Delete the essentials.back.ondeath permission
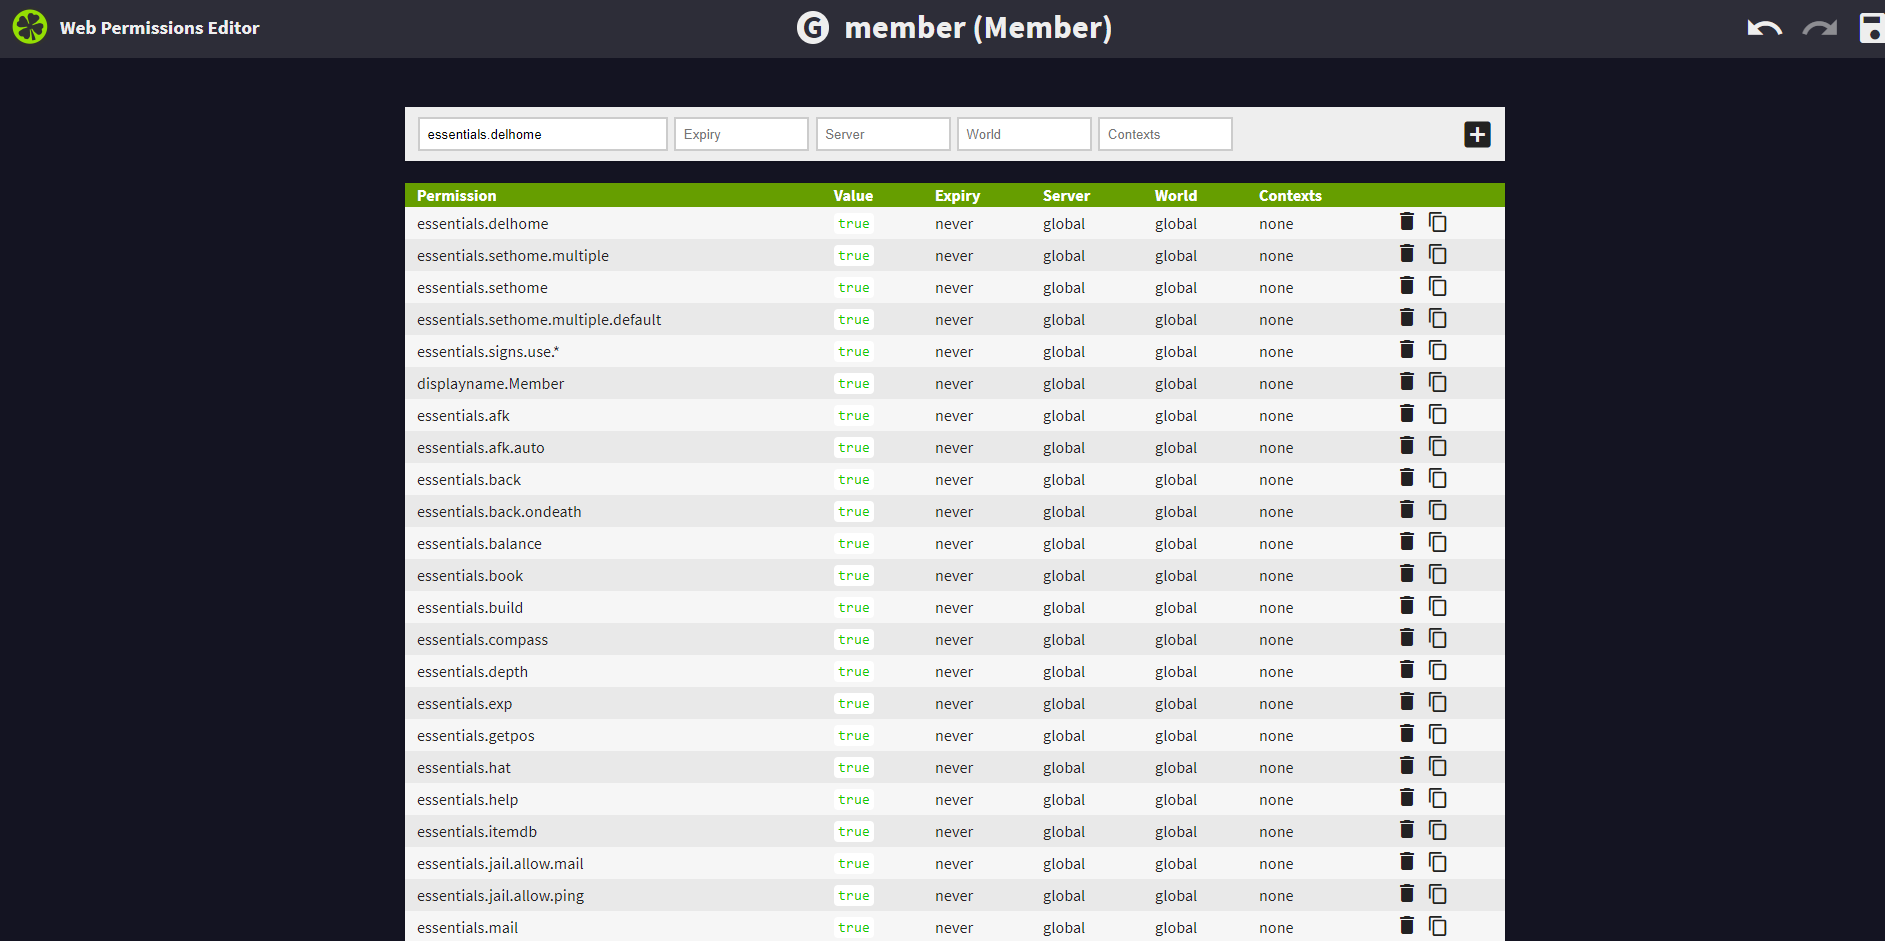 (1407, 510)
